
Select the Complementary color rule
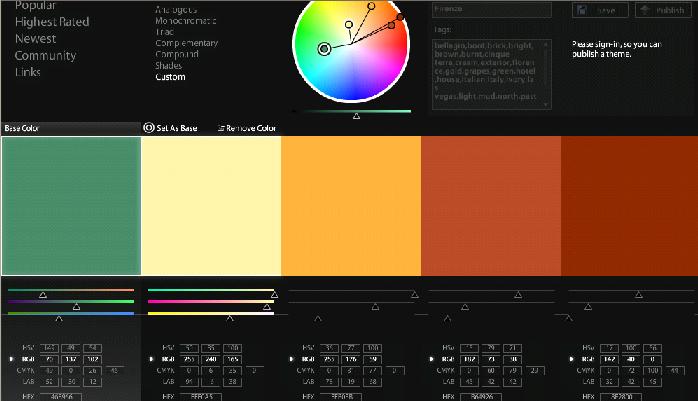pos(186,44)
